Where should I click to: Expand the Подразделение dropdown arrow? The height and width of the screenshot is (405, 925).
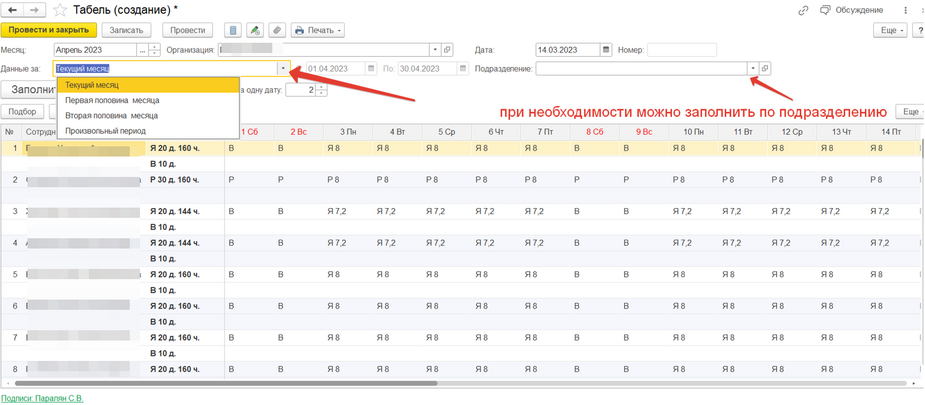tap(753, 69)
